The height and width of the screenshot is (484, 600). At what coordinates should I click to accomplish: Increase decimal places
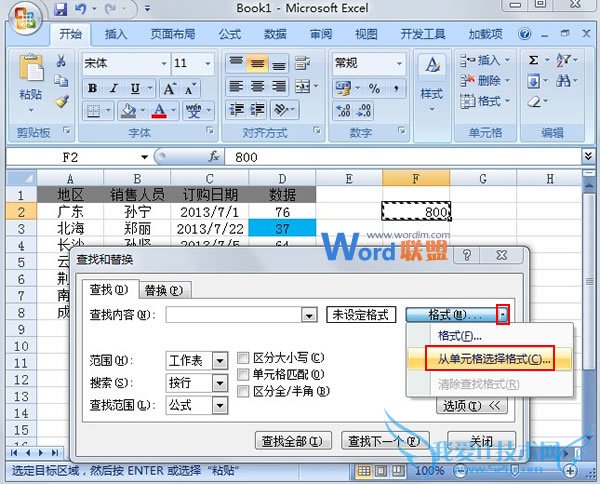343,111
